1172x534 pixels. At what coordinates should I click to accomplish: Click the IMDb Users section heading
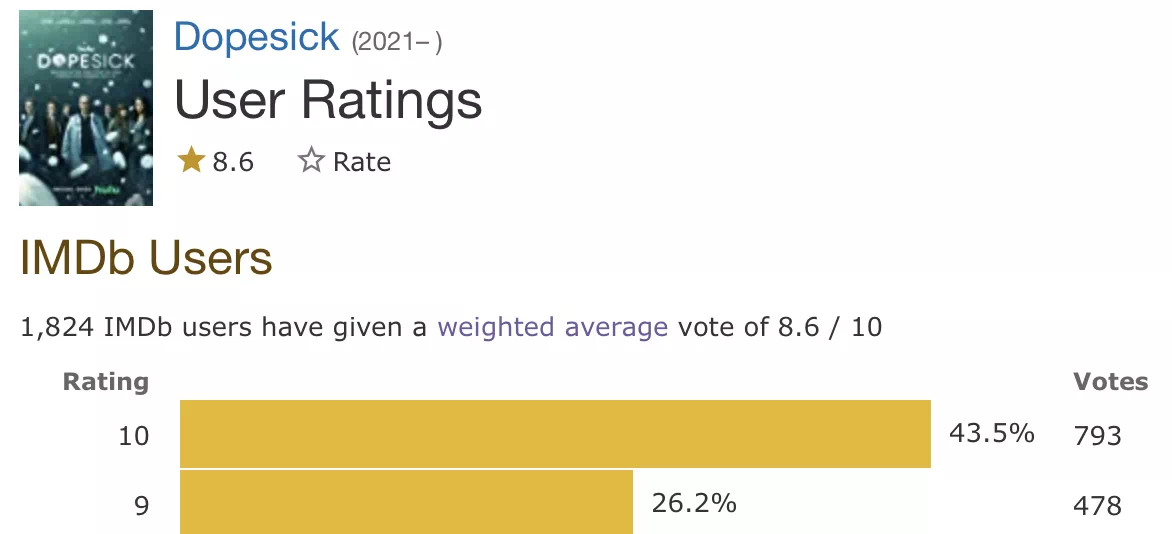pos(146,257)
